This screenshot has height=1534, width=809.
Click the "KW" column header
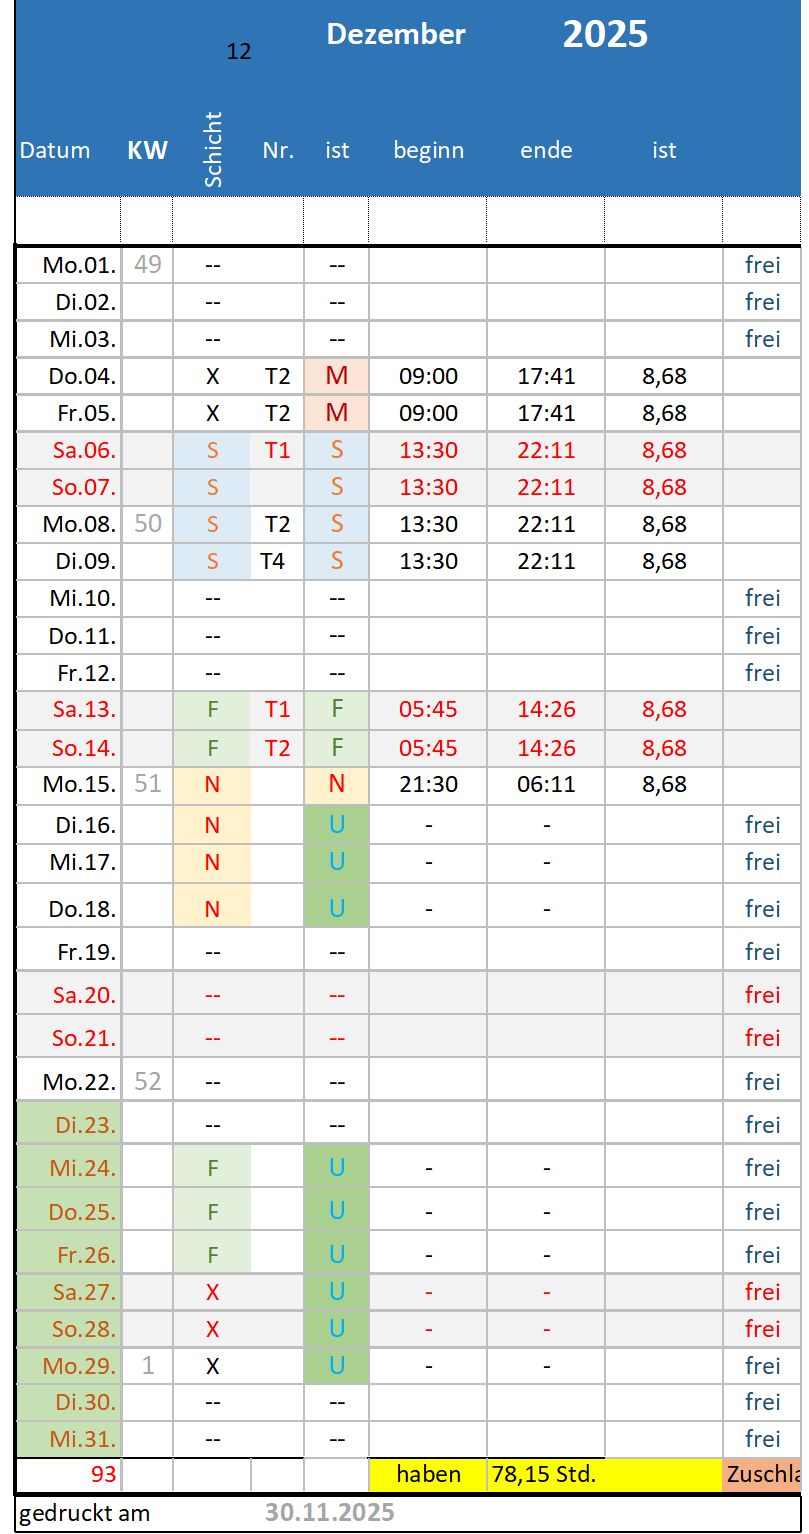tap(147, 151)
